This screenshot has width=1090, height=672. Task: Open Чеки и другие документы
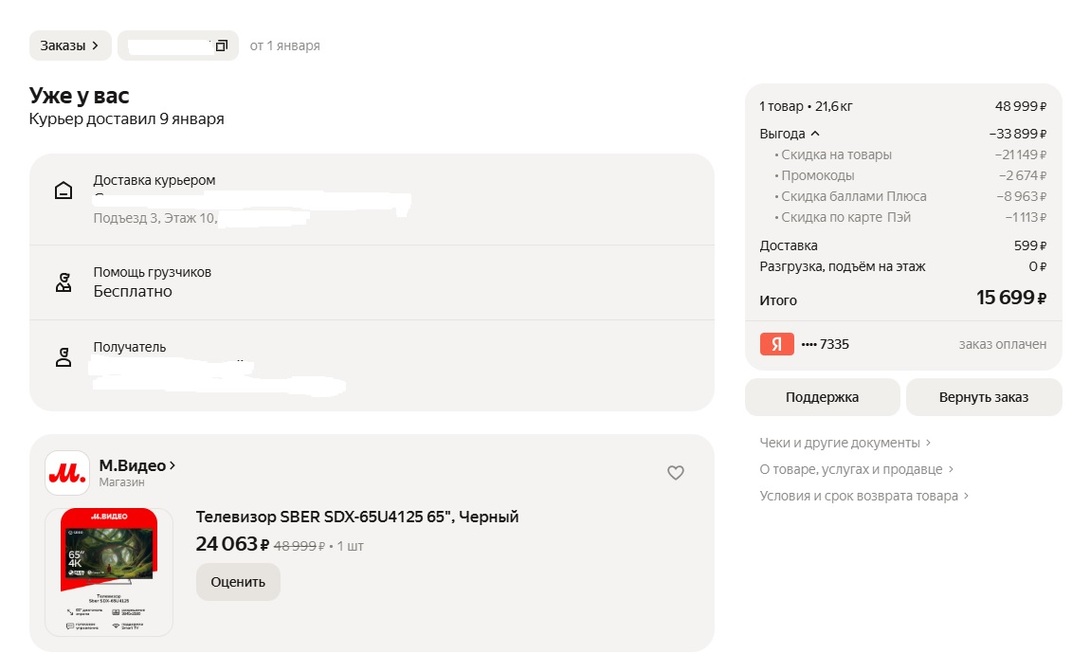click(845, 442)
